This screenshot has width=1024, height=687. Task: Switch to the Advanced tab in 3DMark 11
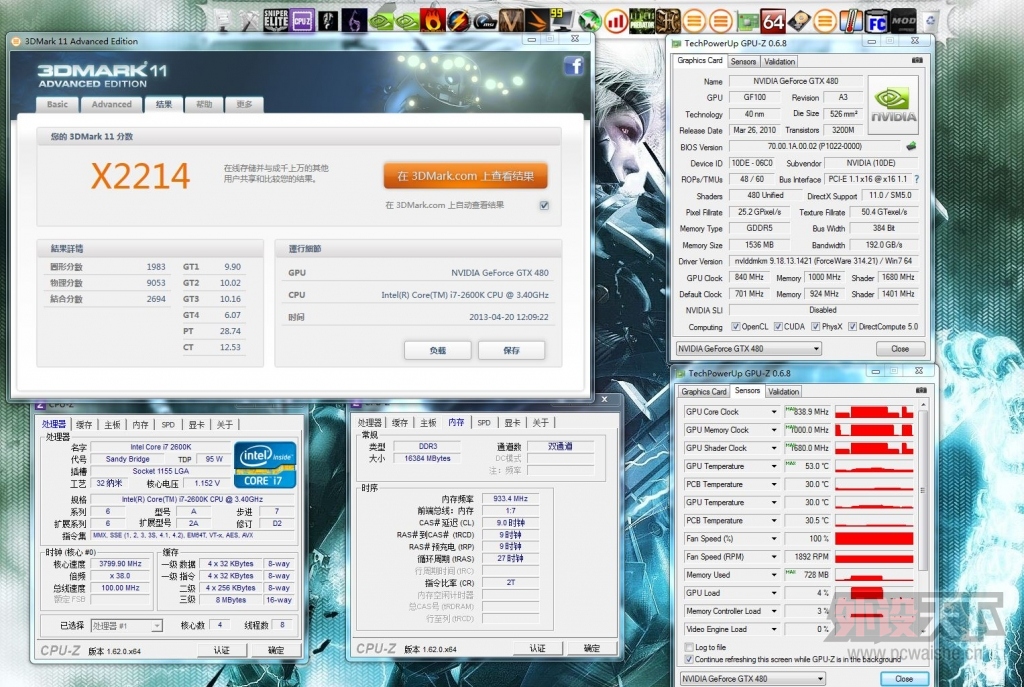click(x=111, y=104)
